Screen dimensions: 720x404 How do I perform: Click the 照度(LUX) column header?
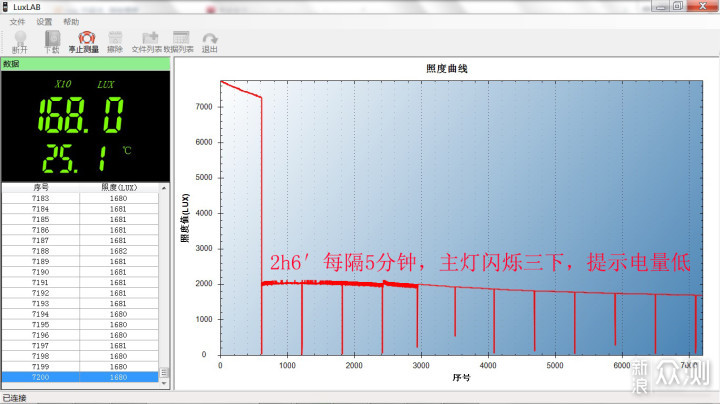pyautogui.click(x=119, y=187)
